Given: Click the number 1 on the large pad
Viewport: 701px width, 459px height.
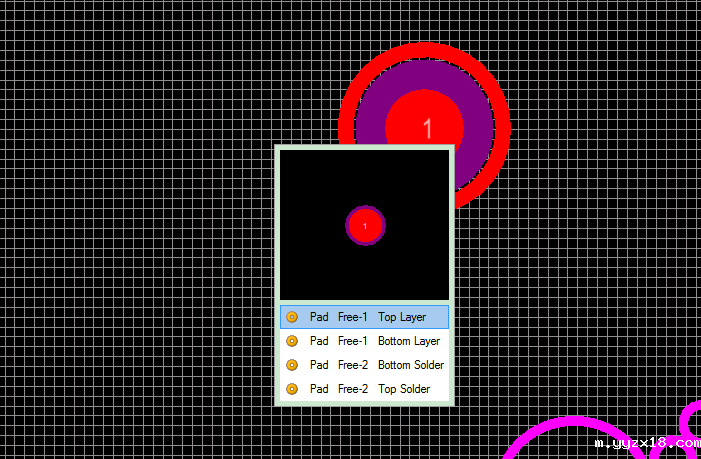Looking at the screenshot, I should click(428, 128).
